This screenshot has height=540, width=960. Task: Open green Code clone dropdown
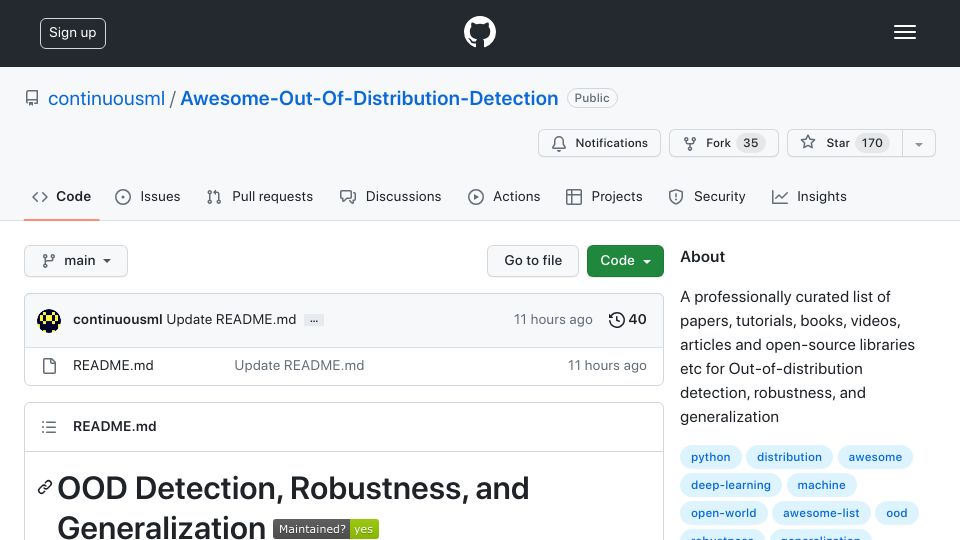[x=625, y=261]
